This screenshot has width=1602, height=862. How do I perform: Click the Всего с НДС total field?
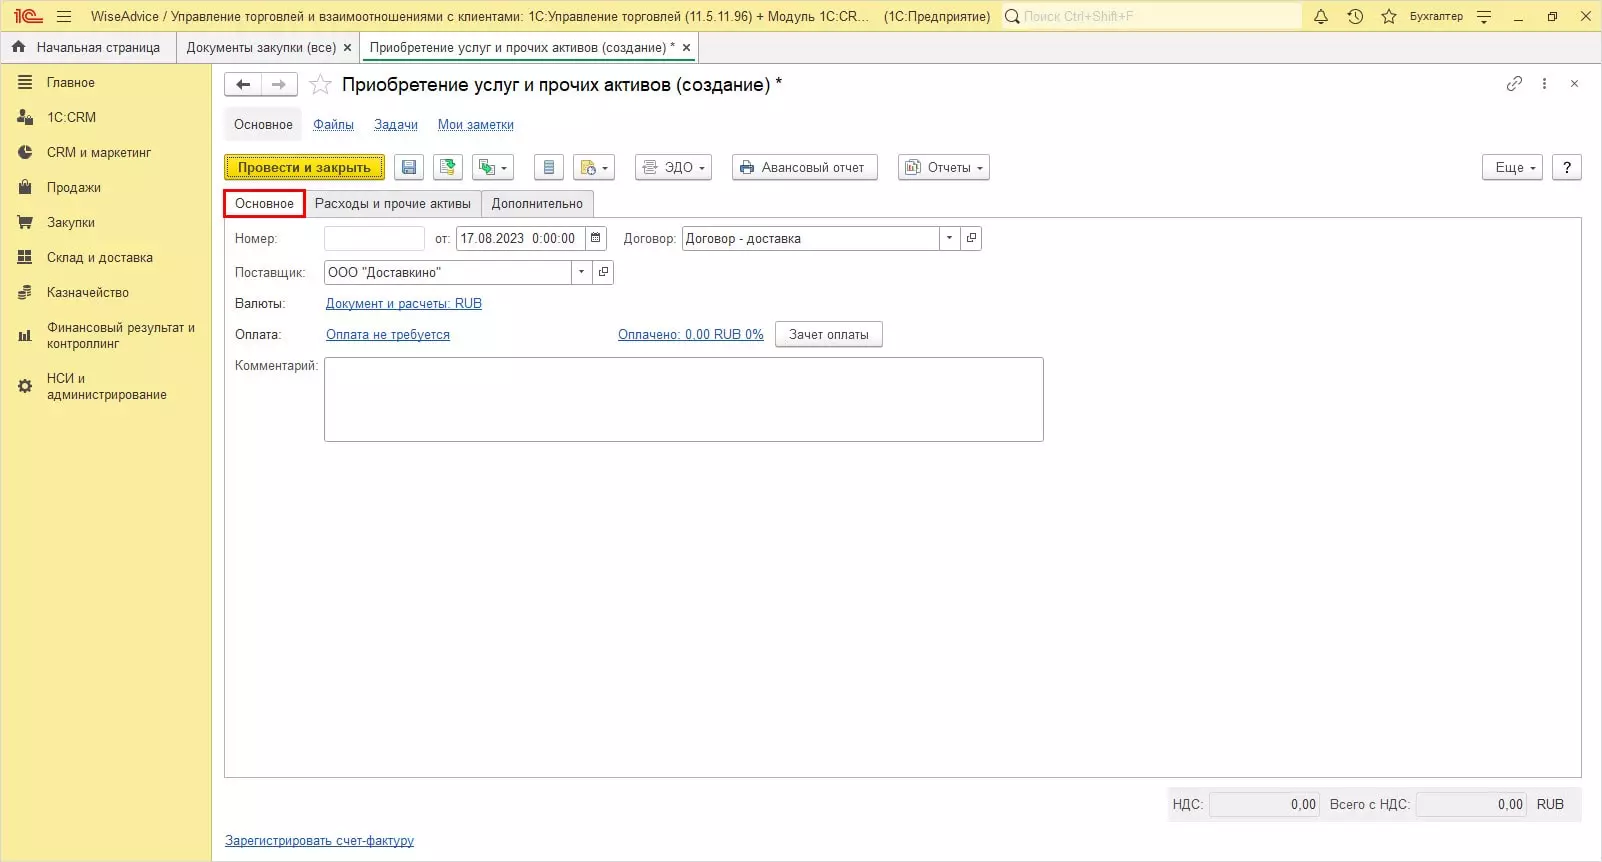[x=1471, y=804]
